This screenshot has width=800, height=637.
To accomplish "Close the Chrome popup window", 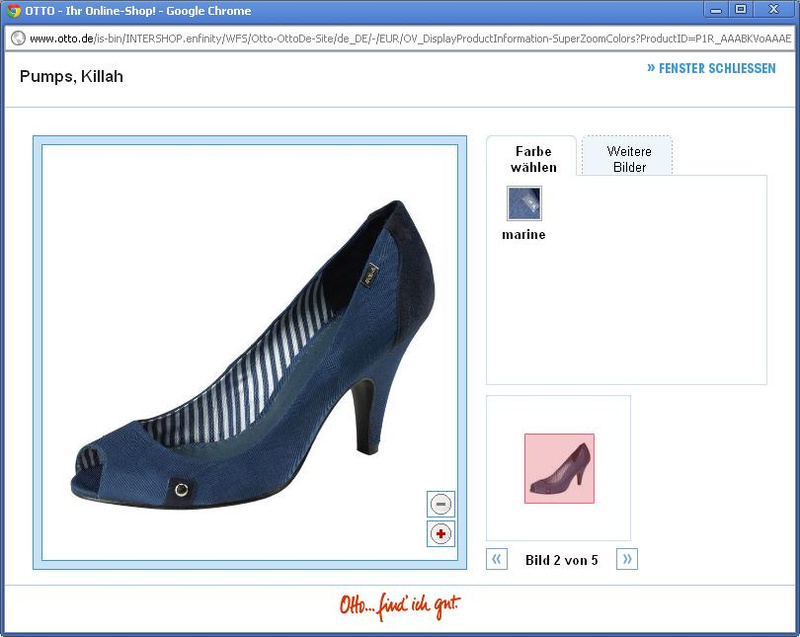I will pyautogui.click(x=774, y=10).
